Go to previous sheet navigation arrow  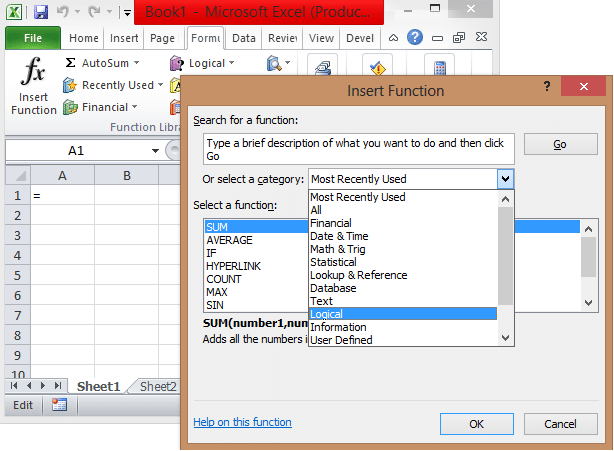(29, 386)
